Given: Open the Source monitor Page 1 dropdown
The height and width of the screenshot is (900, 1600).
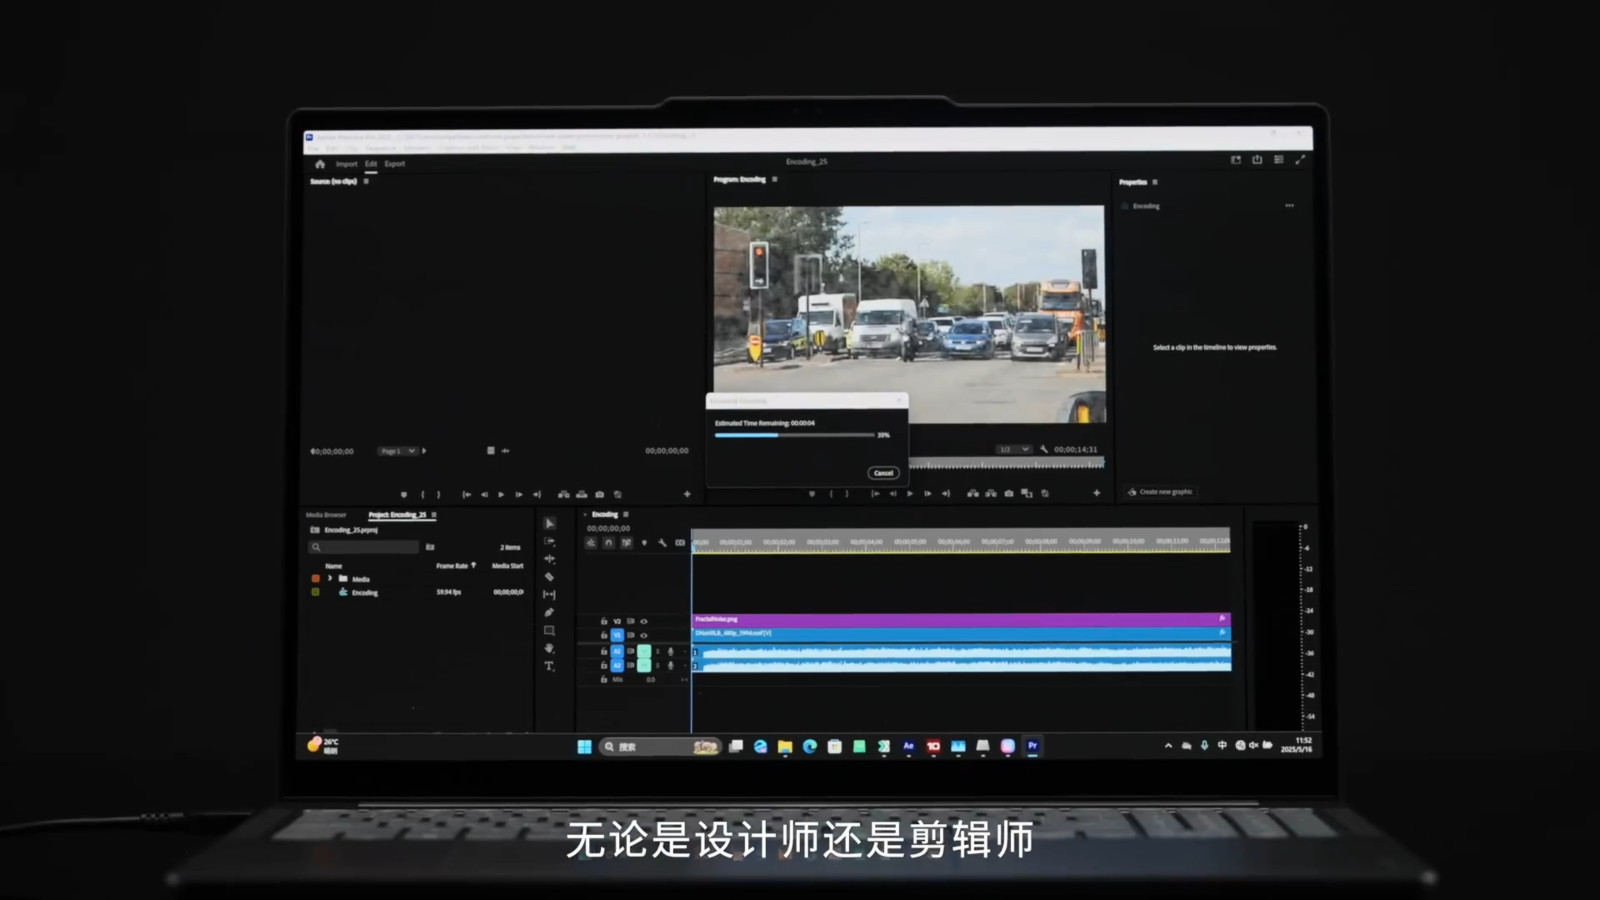Looking at the screenshot, I should (397, 451).
